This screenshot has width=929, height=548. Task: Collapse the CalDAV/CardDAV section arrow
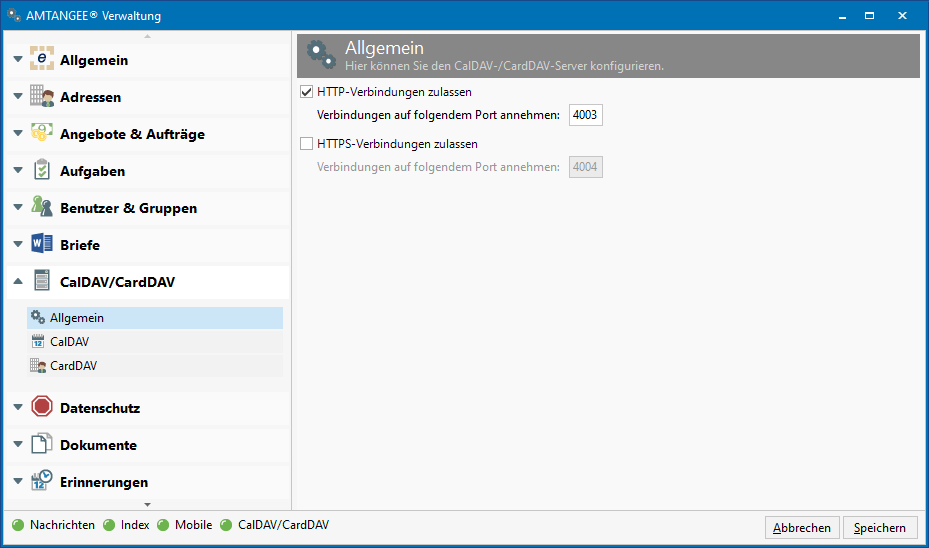pos(18,281)
